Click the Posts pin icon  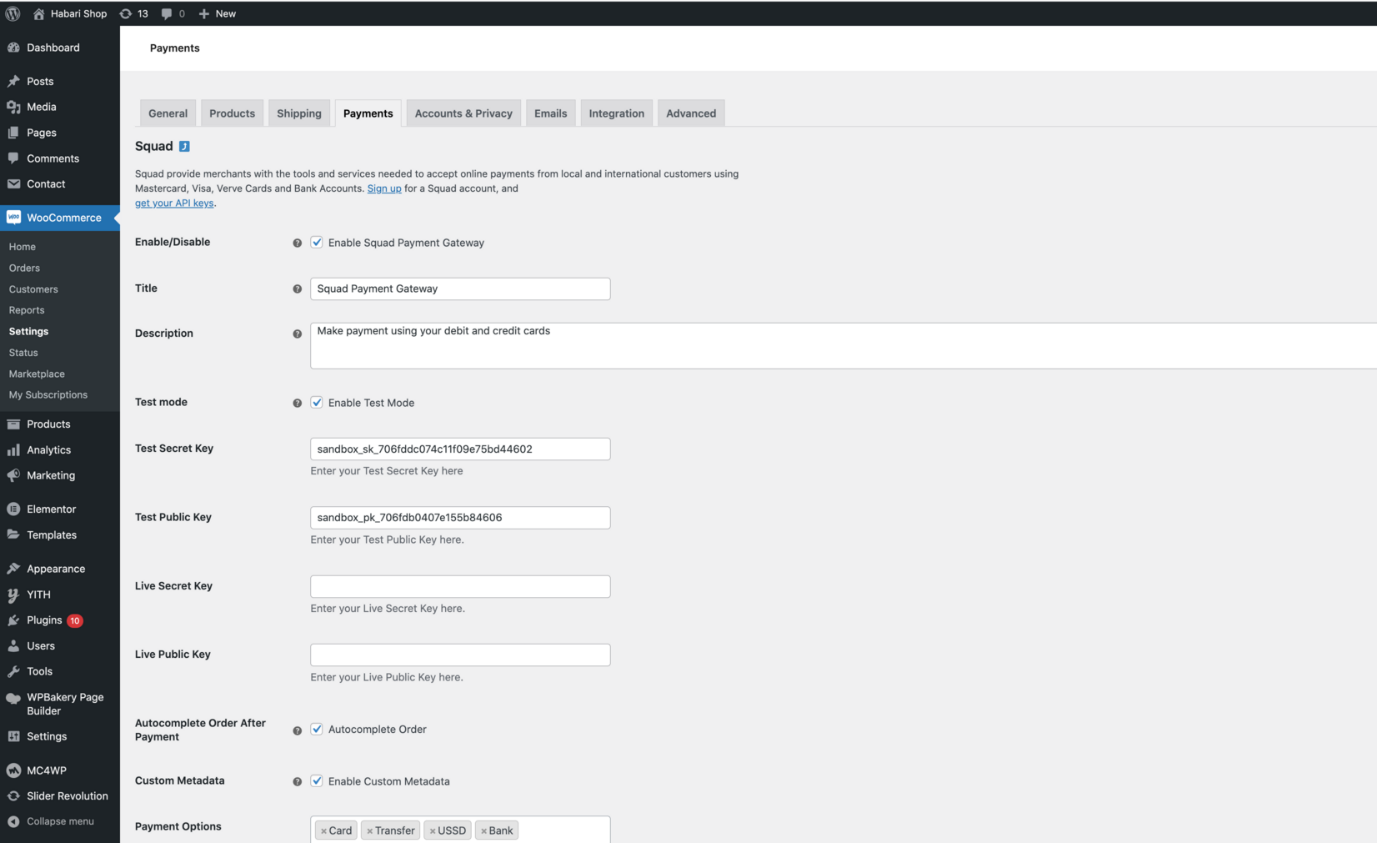point(13,81)
